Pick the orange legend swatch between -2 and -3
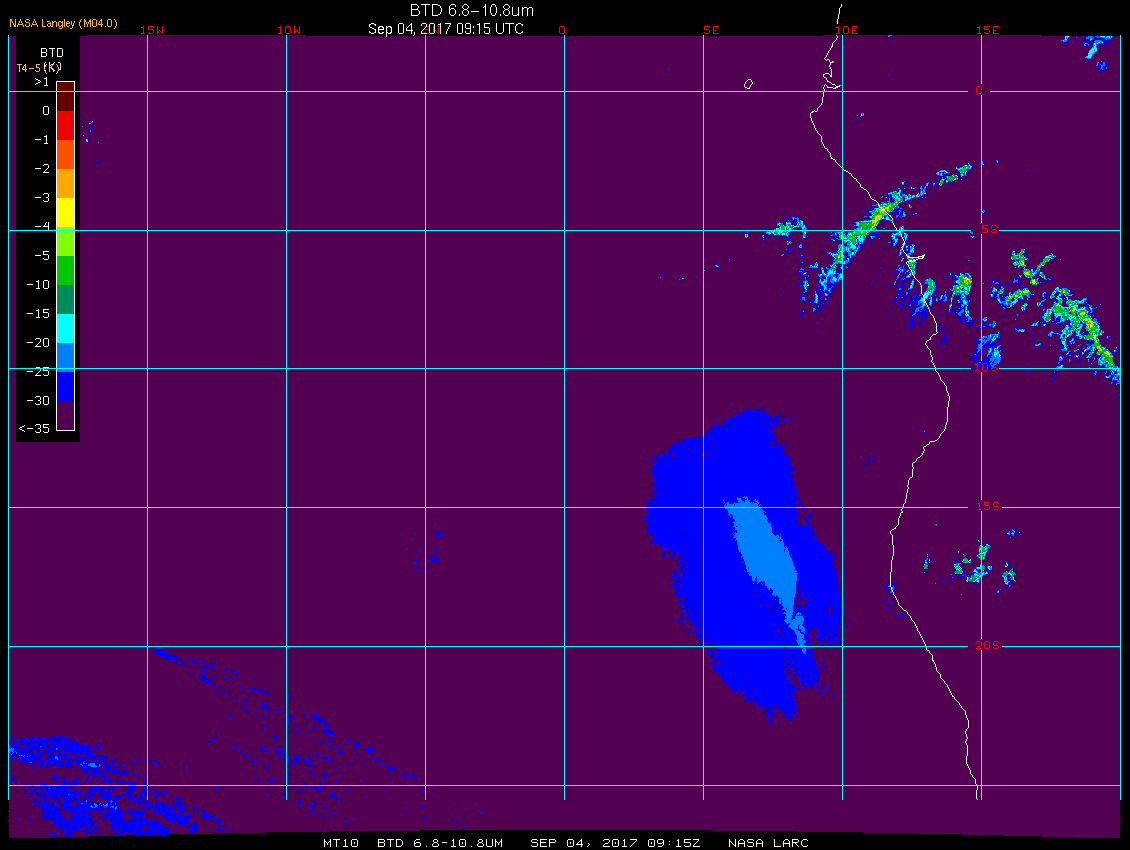This screenshot has width=1130, height=850. click(66, 183)
